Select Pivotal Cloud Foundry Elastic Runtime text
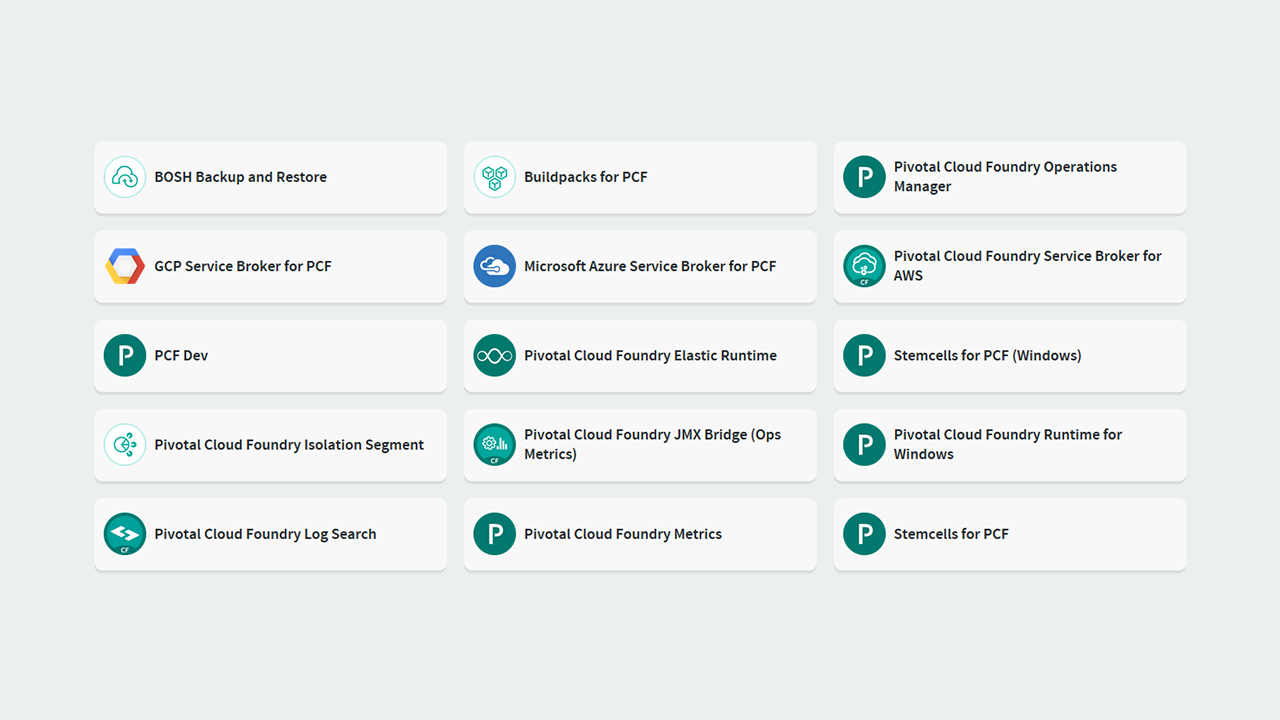The image size is (1280, 720). (x=650, y=355)
